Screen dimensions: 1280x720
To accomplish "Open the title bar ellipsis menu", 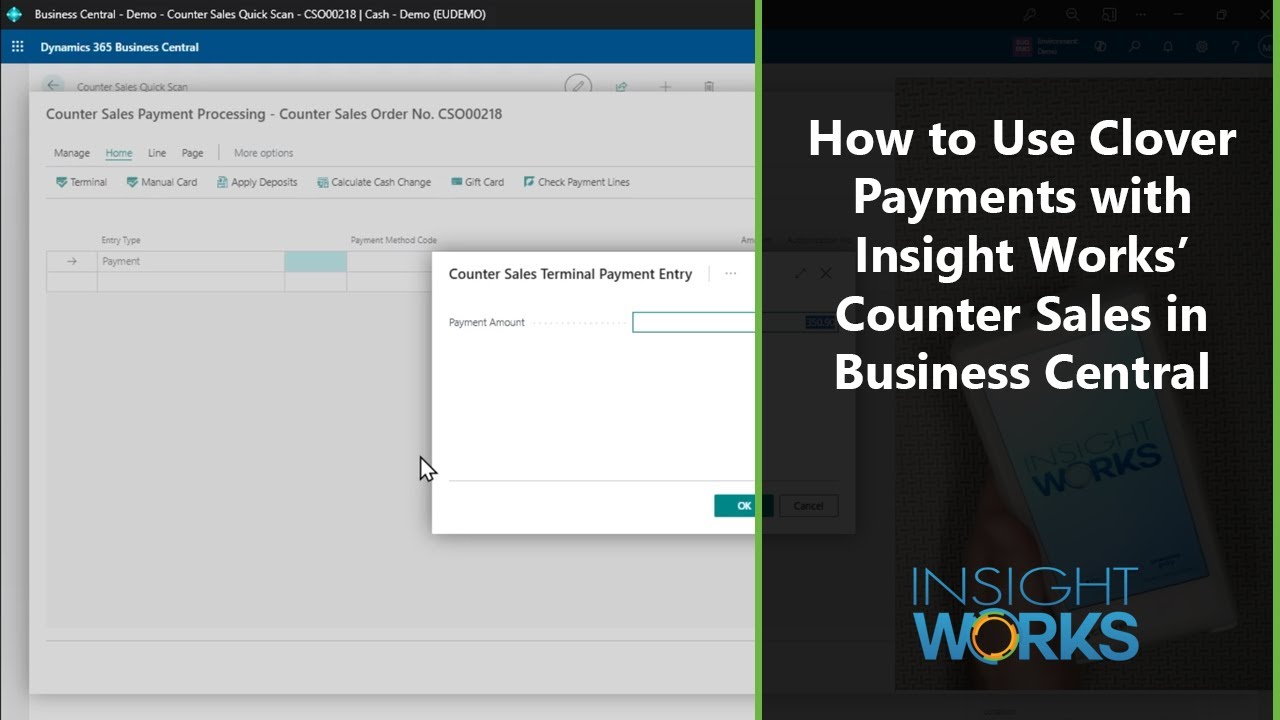I will (1142, 15).
